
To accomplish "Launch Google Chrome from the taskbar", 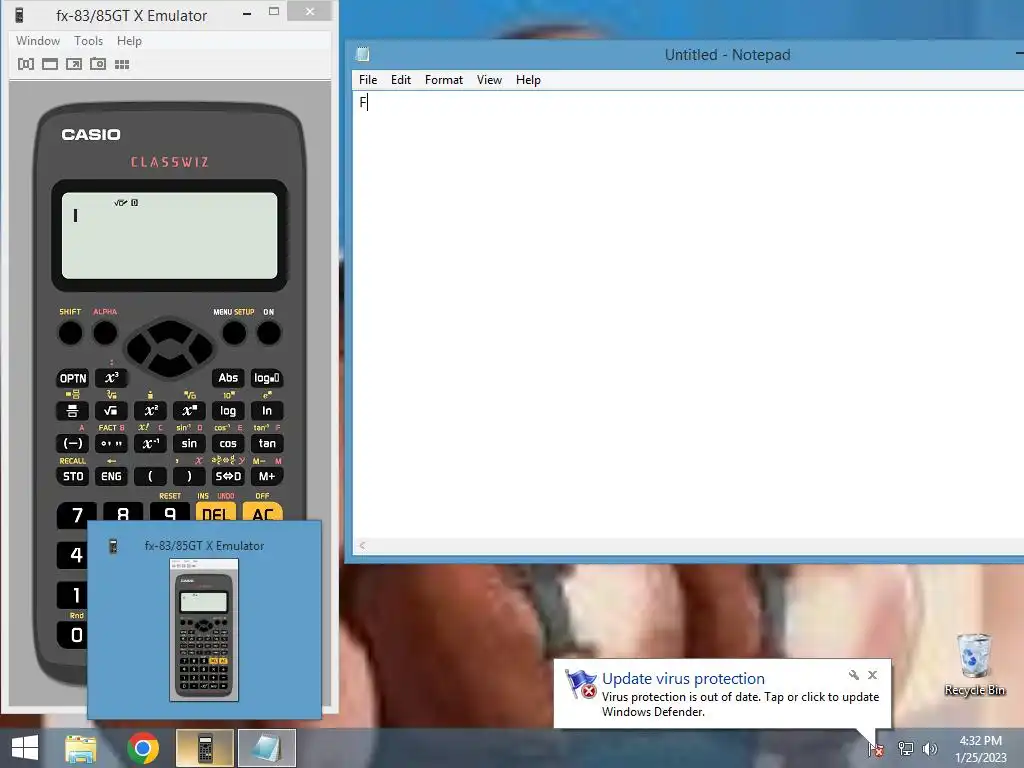I will [143, 748].
